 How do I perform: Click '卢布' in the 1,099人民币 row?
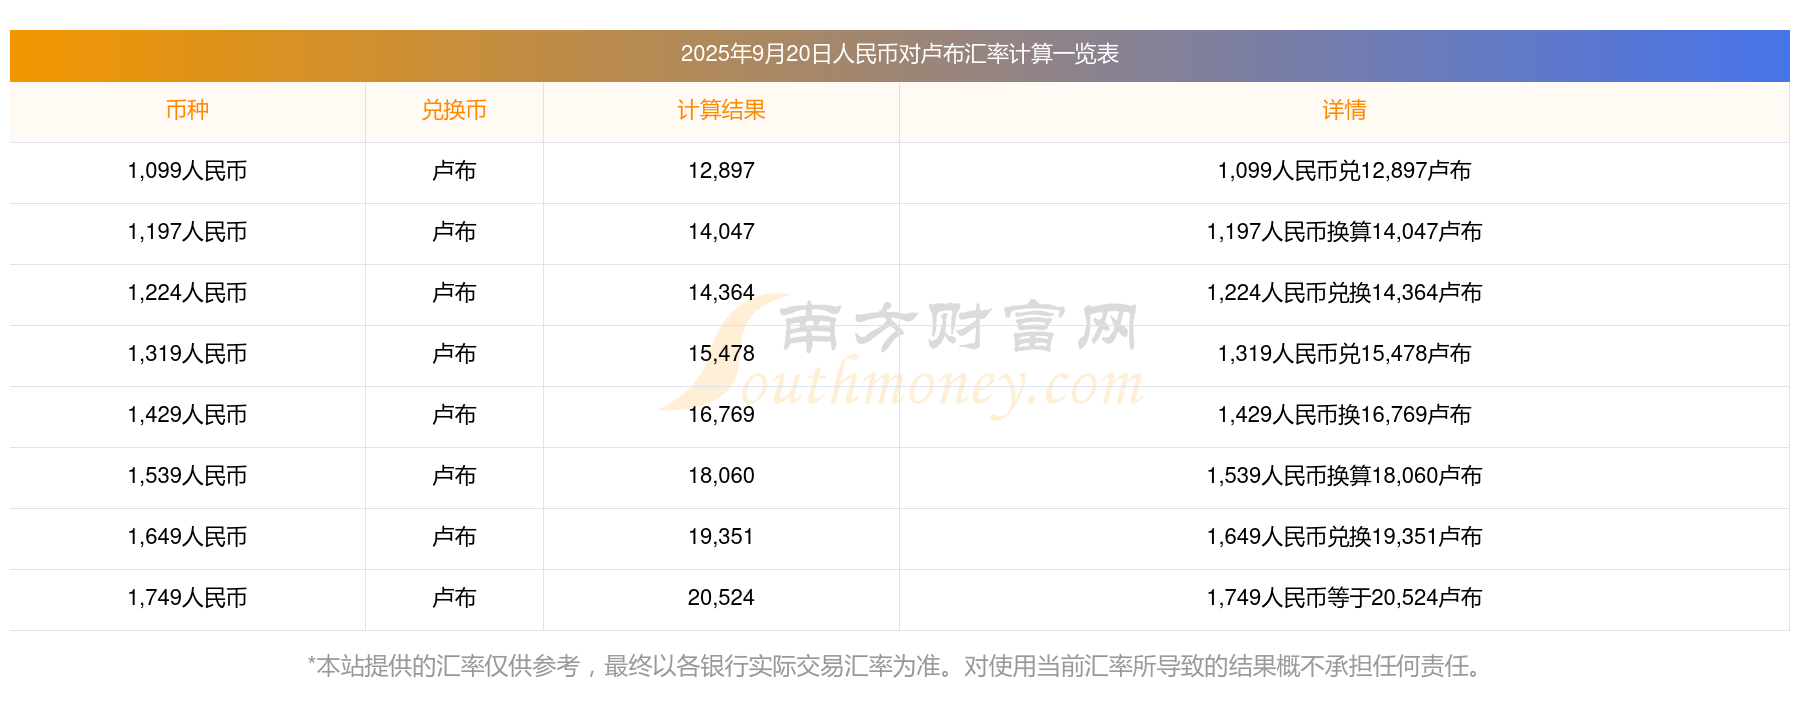point(454,171)
